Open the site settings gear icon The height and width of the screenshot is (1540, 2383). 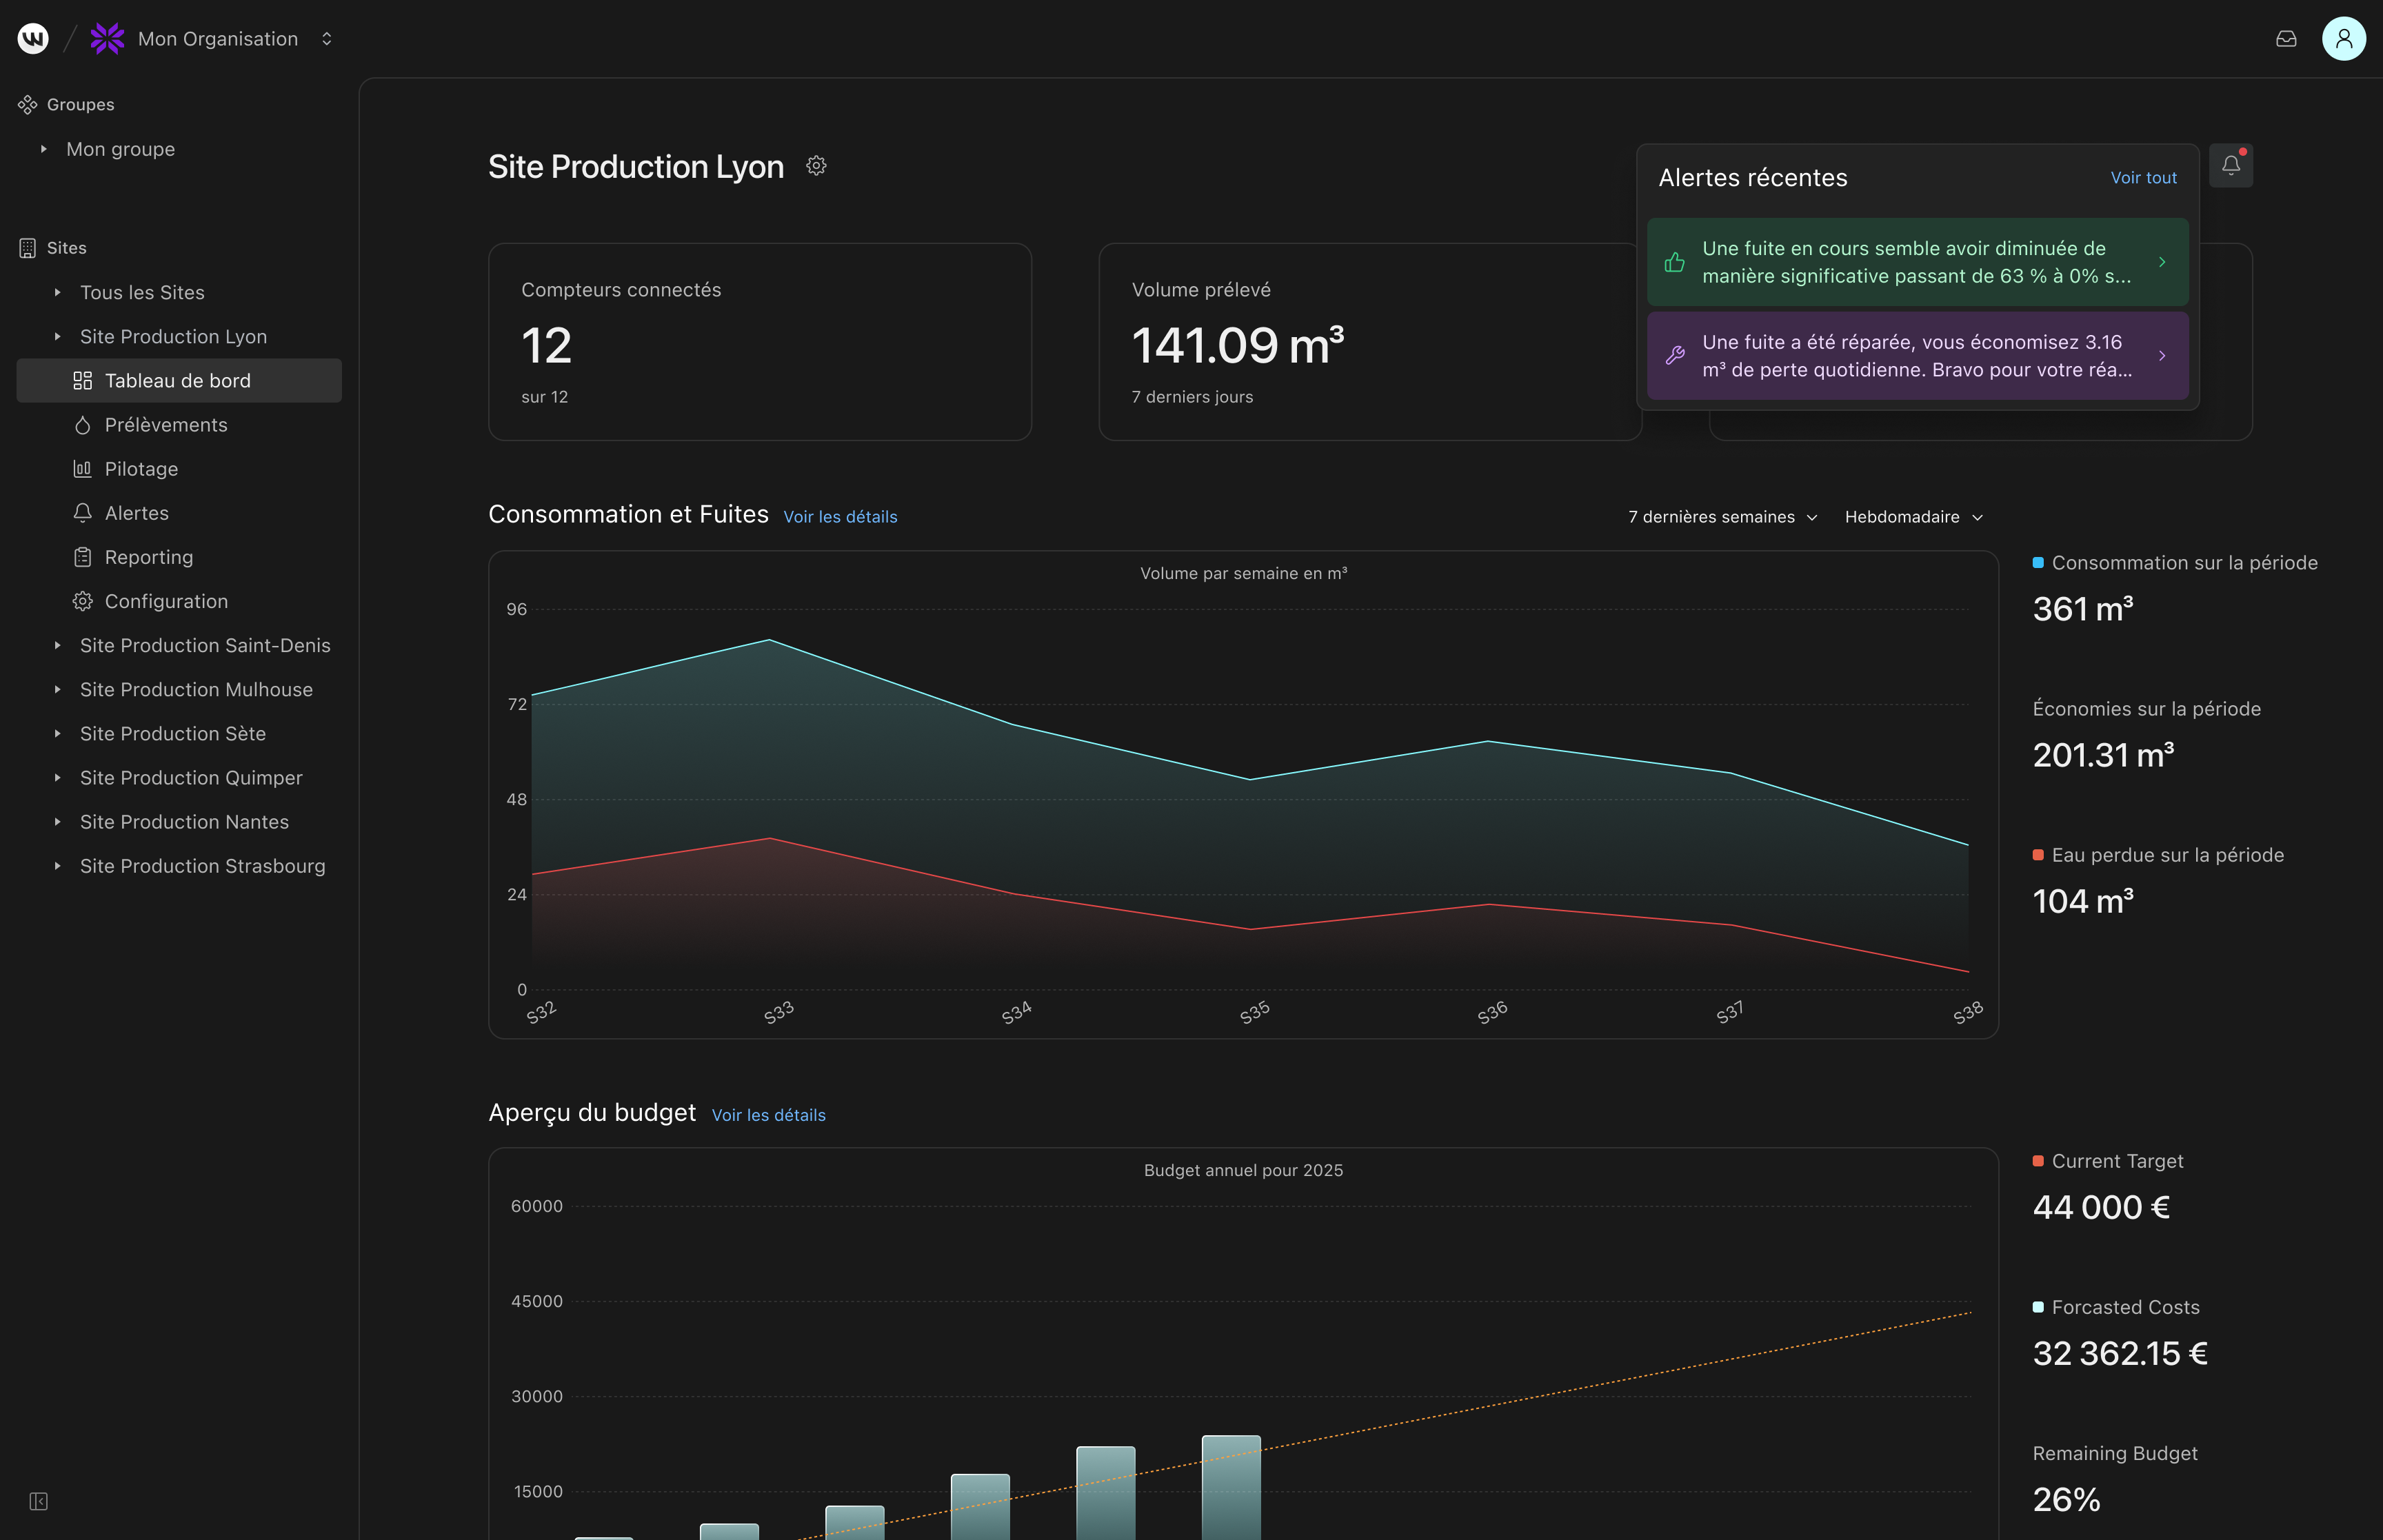(816, 166)
